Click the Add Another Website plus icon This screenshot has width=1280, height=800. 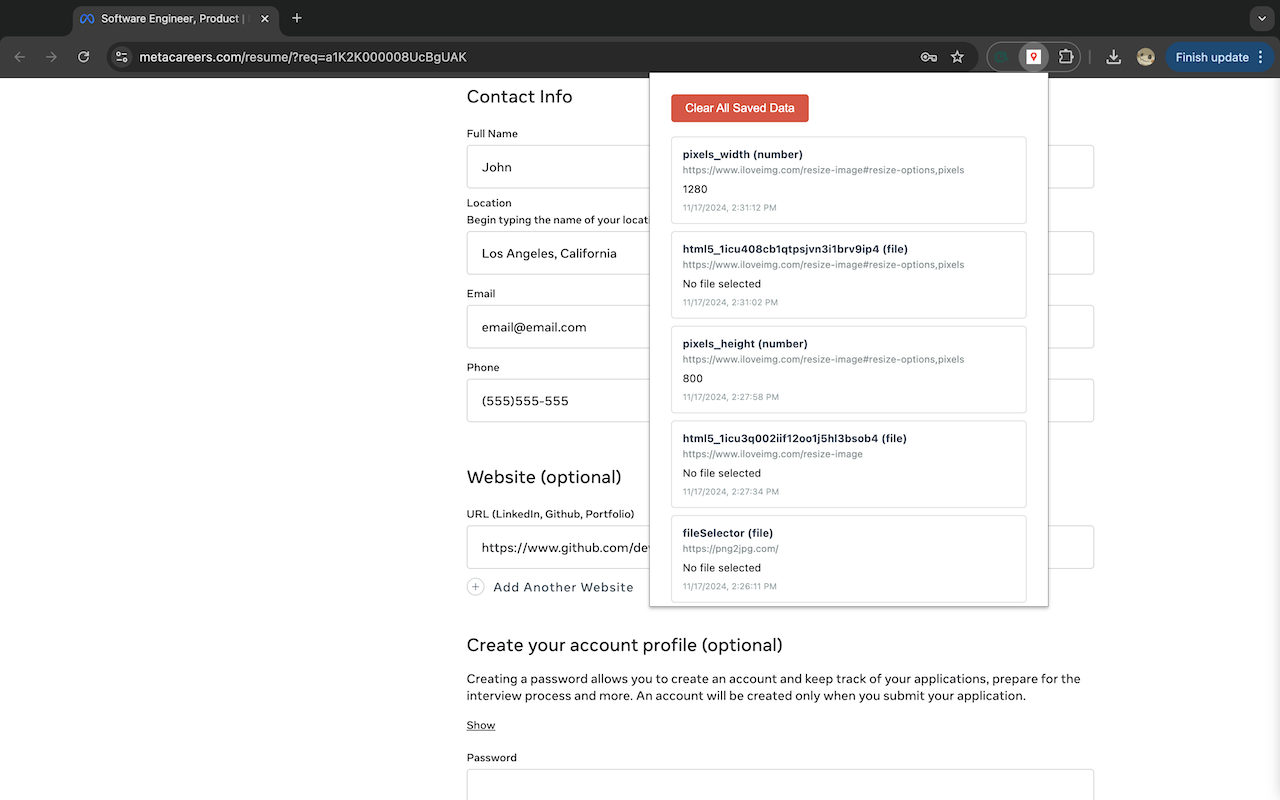(x=476, y=587)
